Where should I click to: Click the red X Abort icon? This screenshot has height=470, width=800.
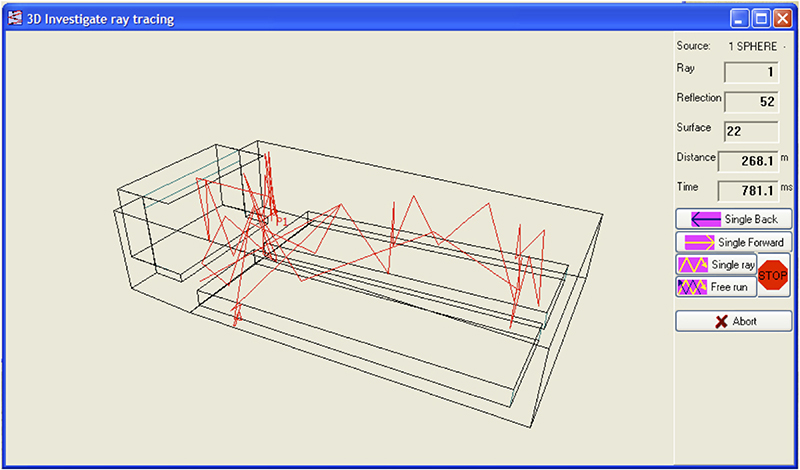[x=721, y=321]
